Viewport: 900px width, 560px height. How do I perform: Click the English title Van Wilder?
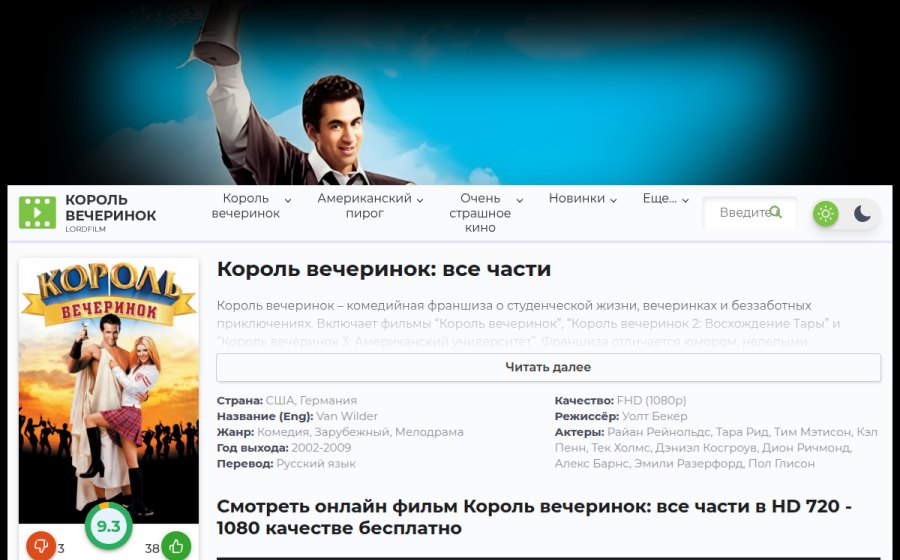tap(347, 416)
